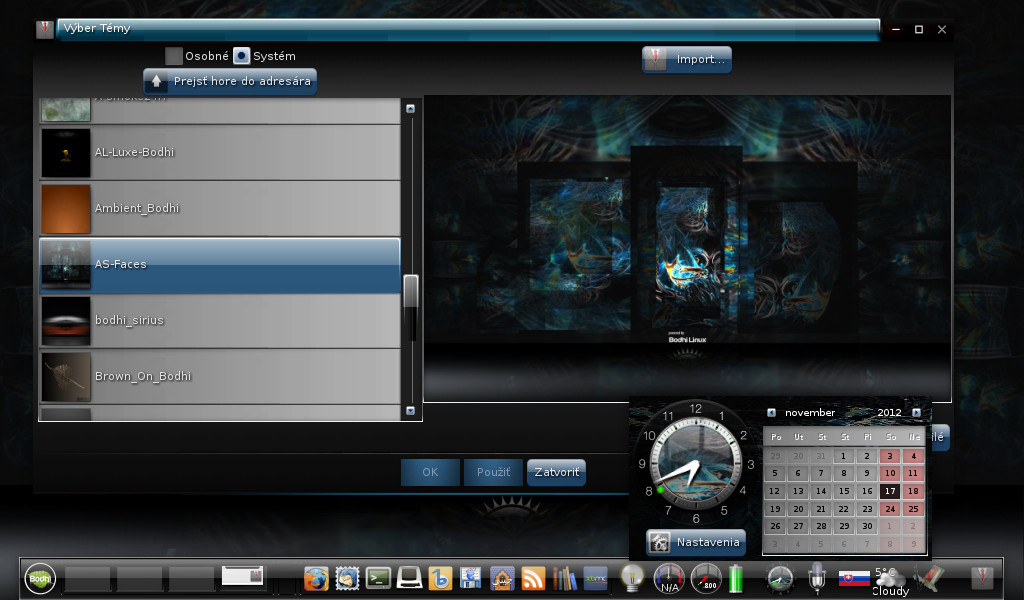The image size is (1024, 600).
Task: Click the small clock gadget on shelf
Action: pos(780,578)
